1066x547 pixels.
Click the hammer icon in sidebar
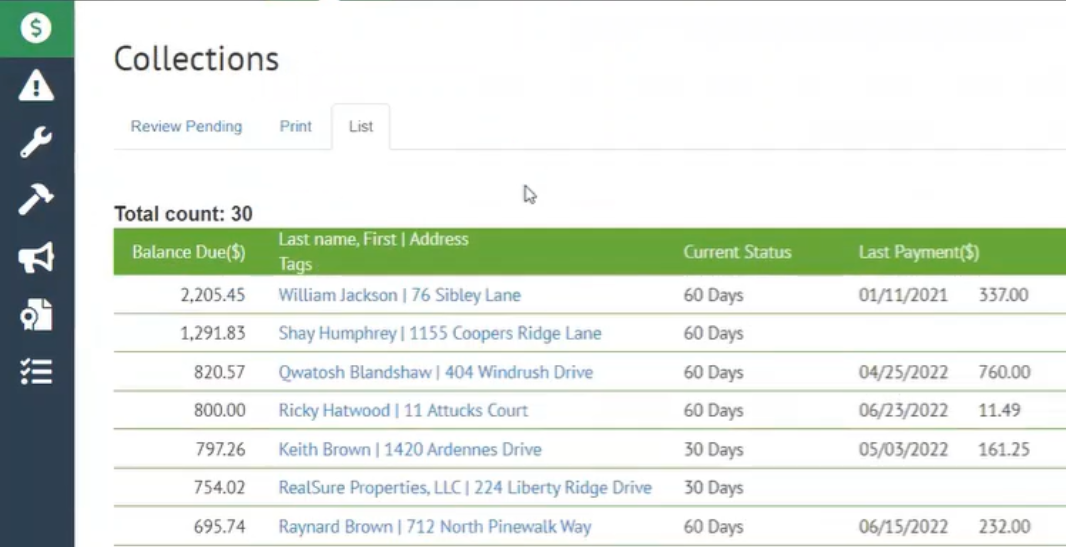point(36,200)
